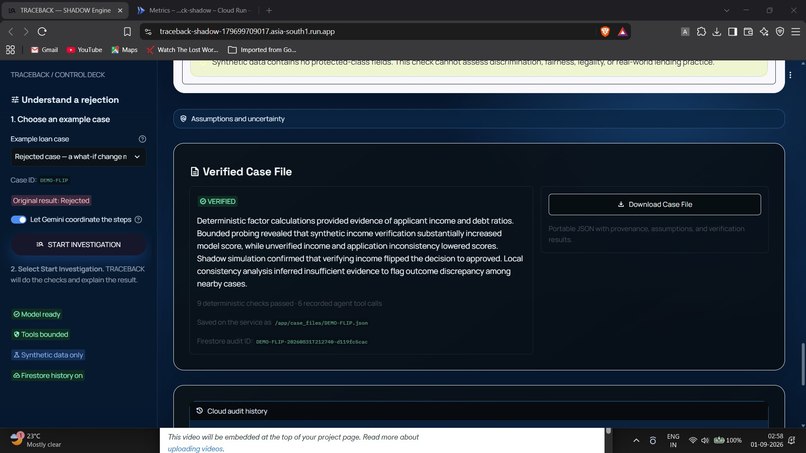The width and height of the screenshot is (806, 453).
Task: Click the Download Case File button
Action: click(x=654, y=204)
